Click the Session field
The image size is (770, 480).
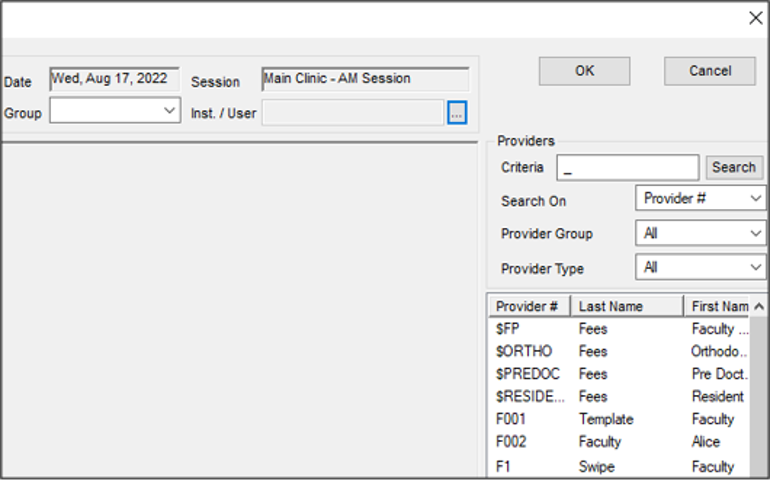[x=364, y=79]
